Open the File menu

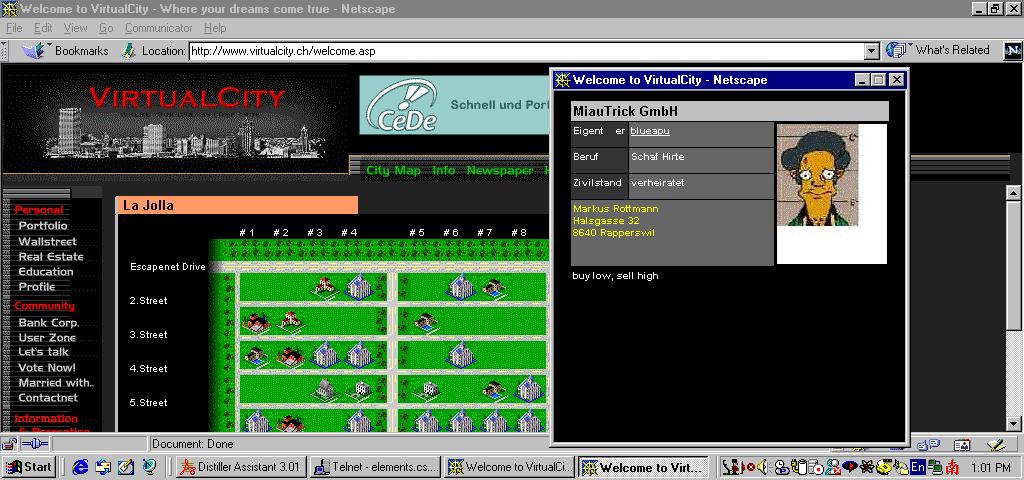pyautogui.click(x=14, y=28)
